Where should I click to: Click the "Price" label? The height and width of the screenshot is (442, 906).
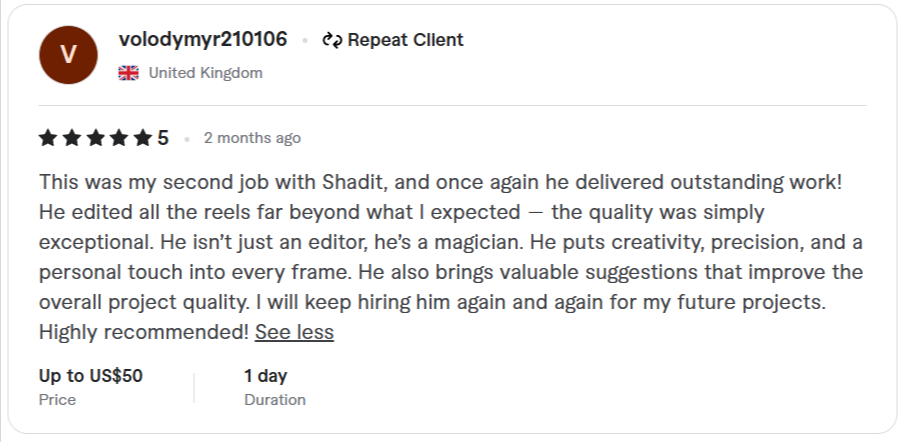tap(57, 399)
